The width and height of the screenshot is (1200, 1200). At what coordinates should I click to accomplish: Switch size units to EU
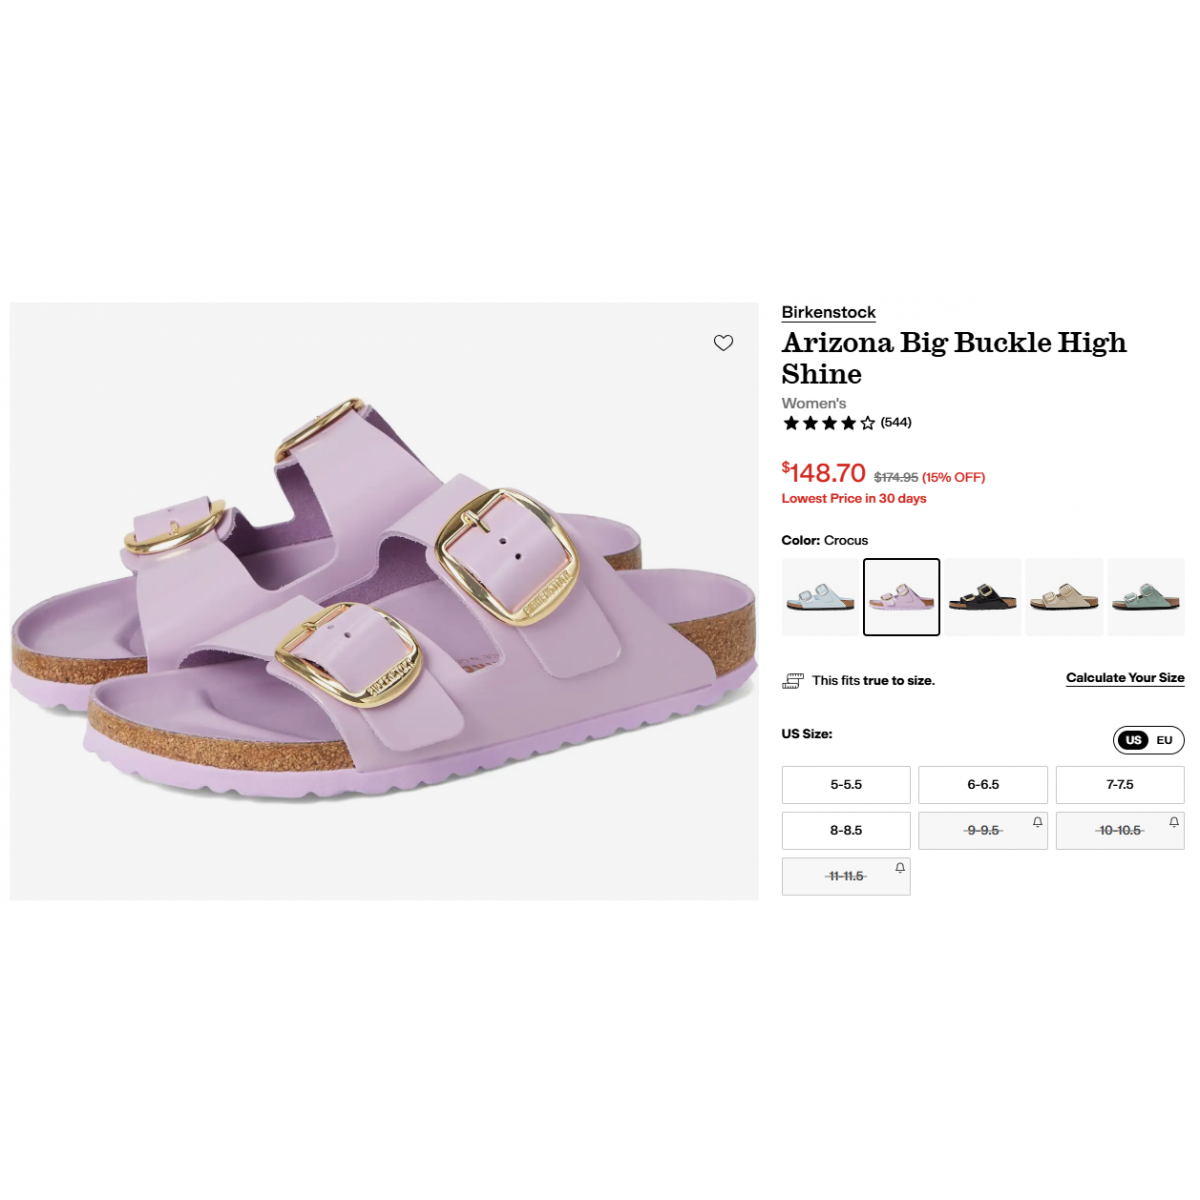tap(1164, 740)
